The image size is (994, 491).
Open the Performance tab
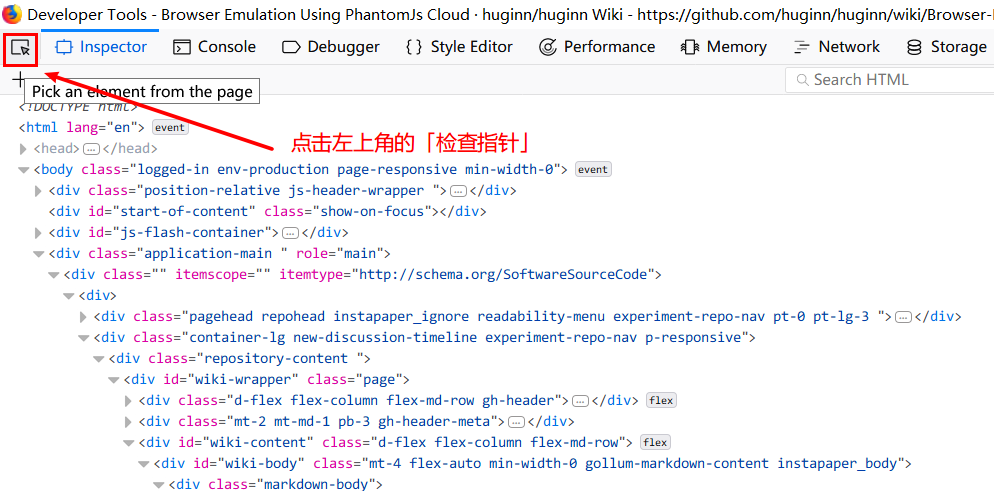pos(597,47)
